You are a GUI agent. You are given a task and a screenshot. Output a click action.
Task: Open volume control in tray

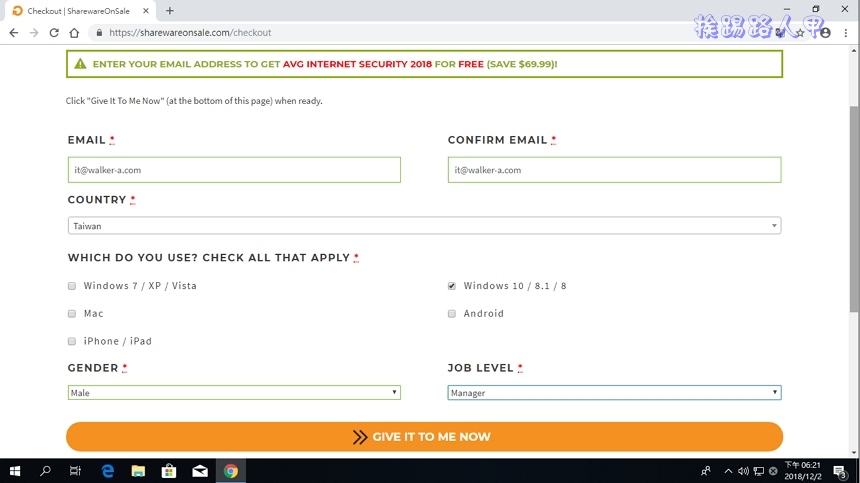(x=743, y=471)
